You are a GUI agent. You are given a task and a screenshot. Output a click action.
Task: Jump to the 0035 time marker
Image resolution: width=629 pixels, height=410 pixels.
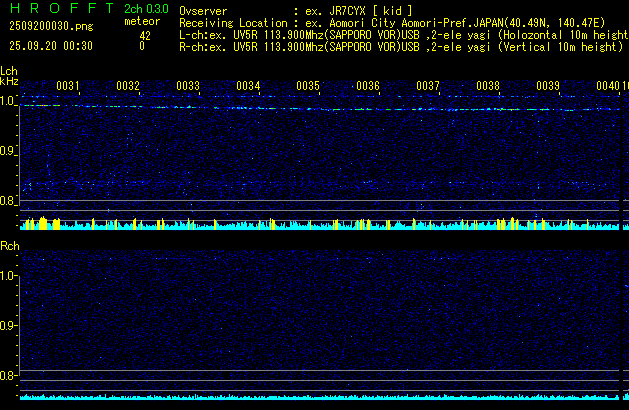[x=308, y=86]
